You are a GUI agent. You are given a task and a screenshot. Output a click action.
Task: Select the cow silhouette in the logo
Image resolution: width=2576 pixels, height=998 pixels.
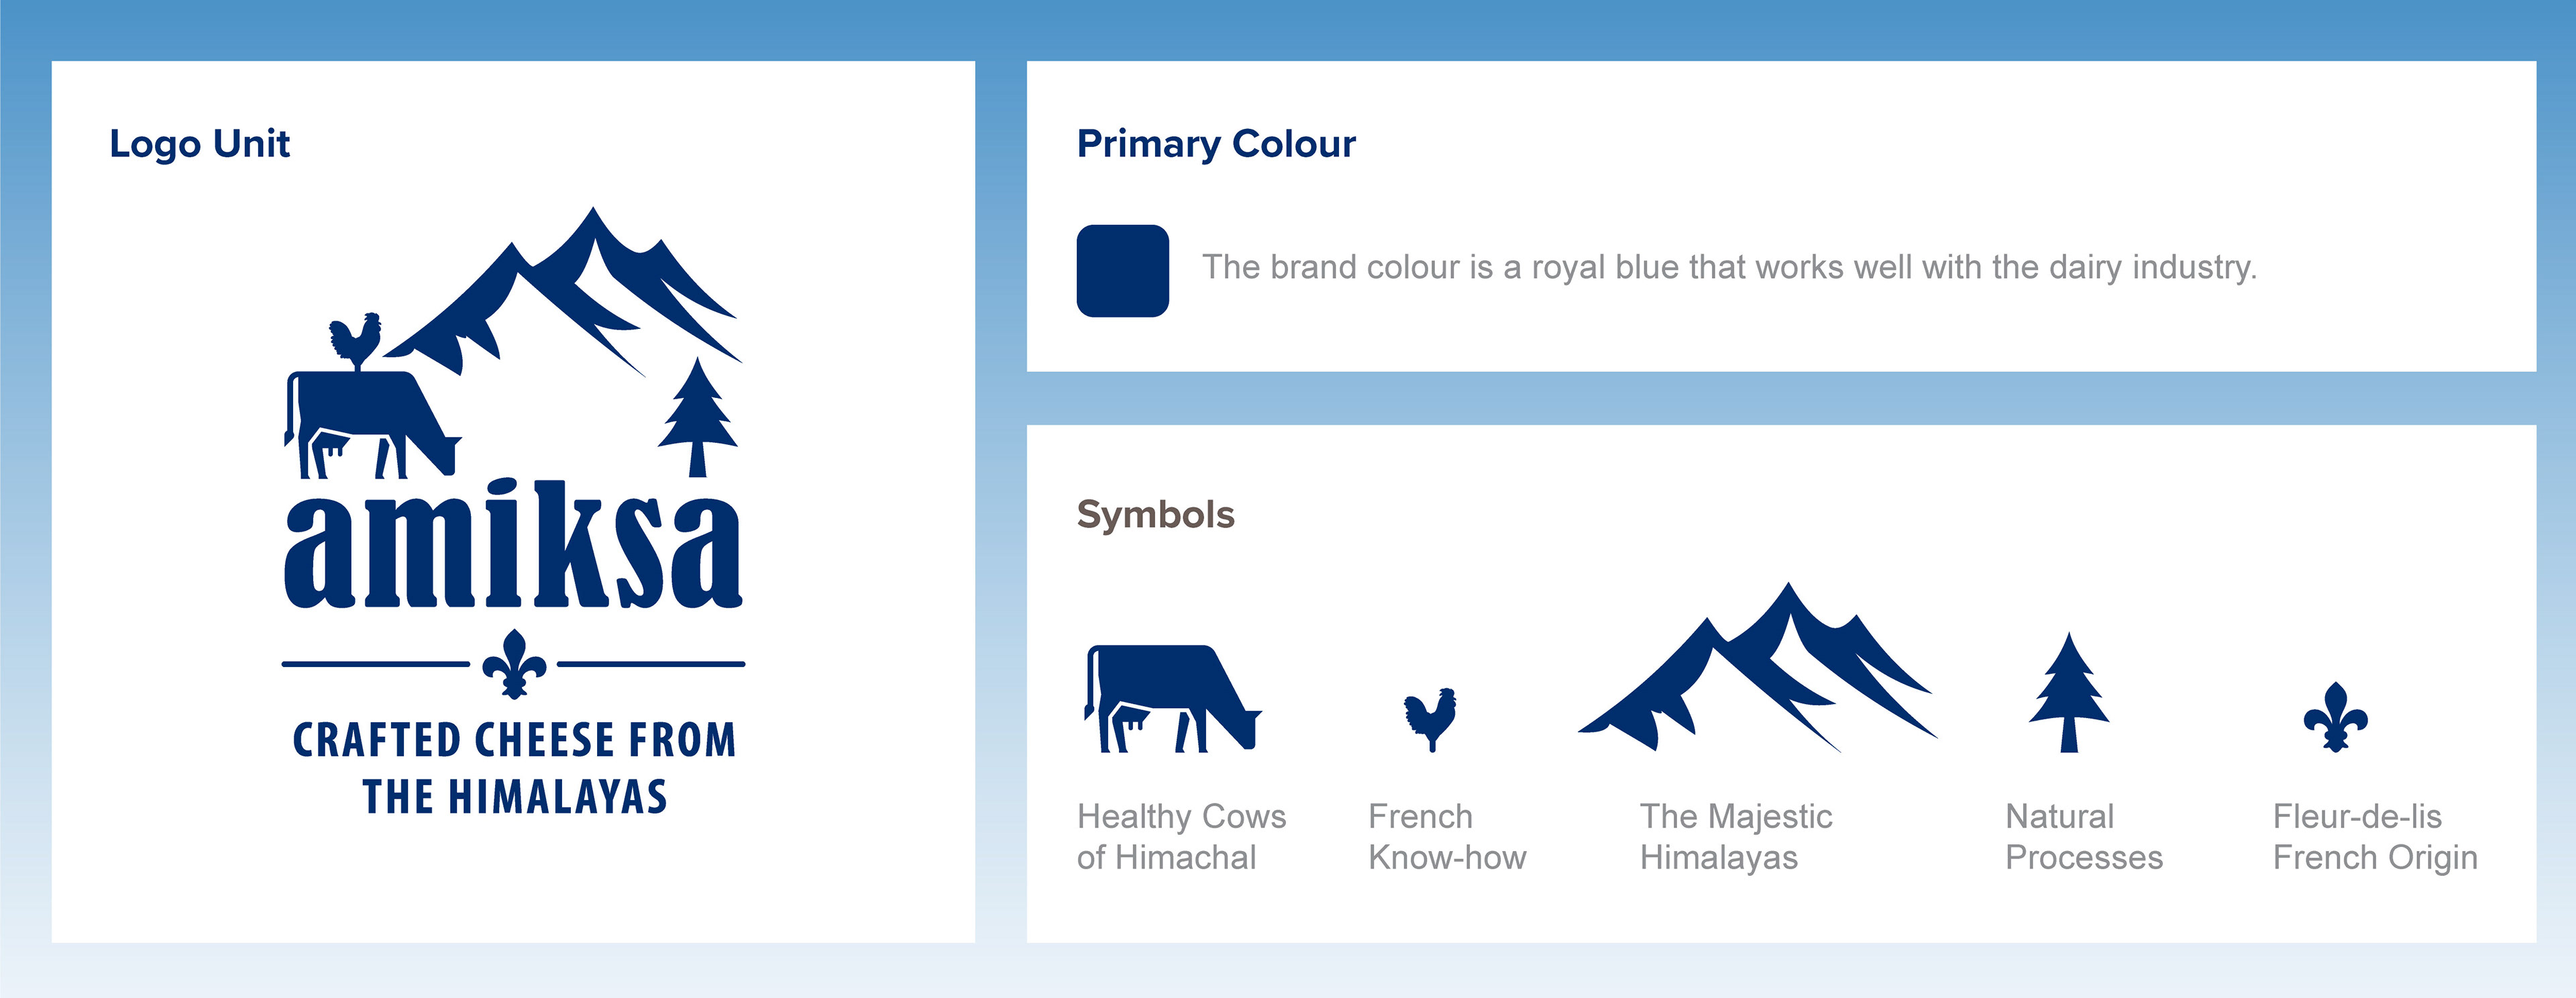pos(372,424)
